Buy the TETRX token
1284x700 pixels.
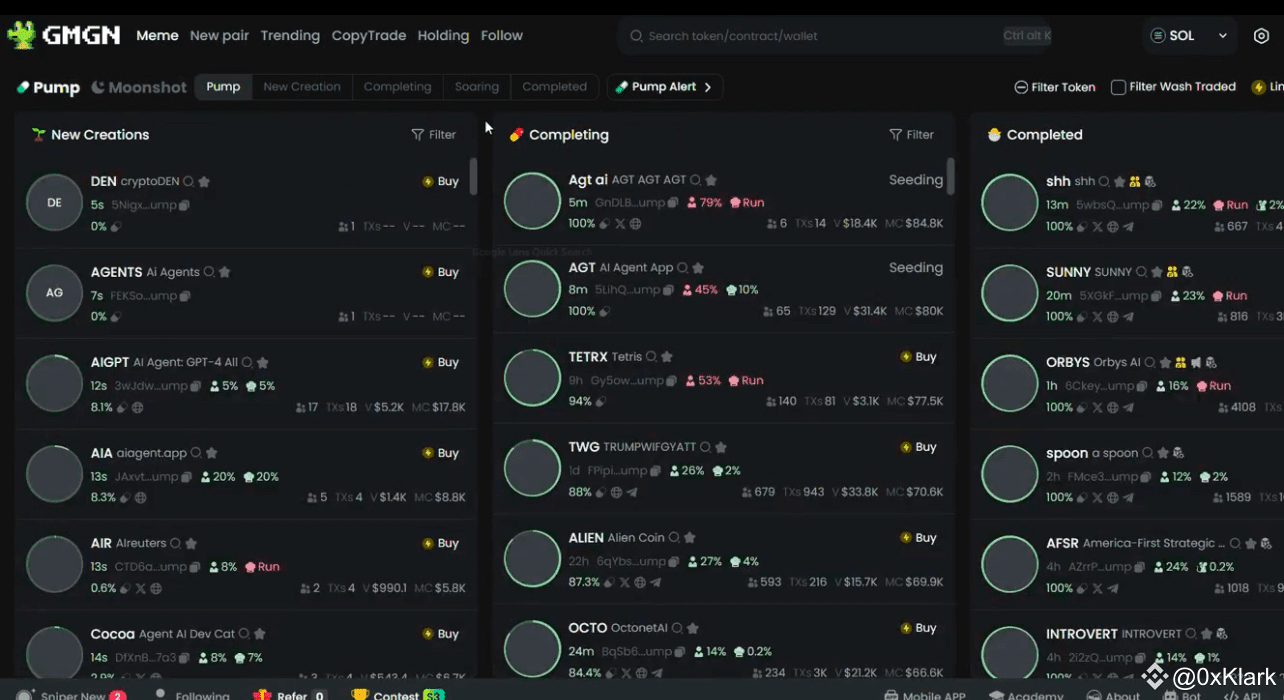(x=918, y=357)
